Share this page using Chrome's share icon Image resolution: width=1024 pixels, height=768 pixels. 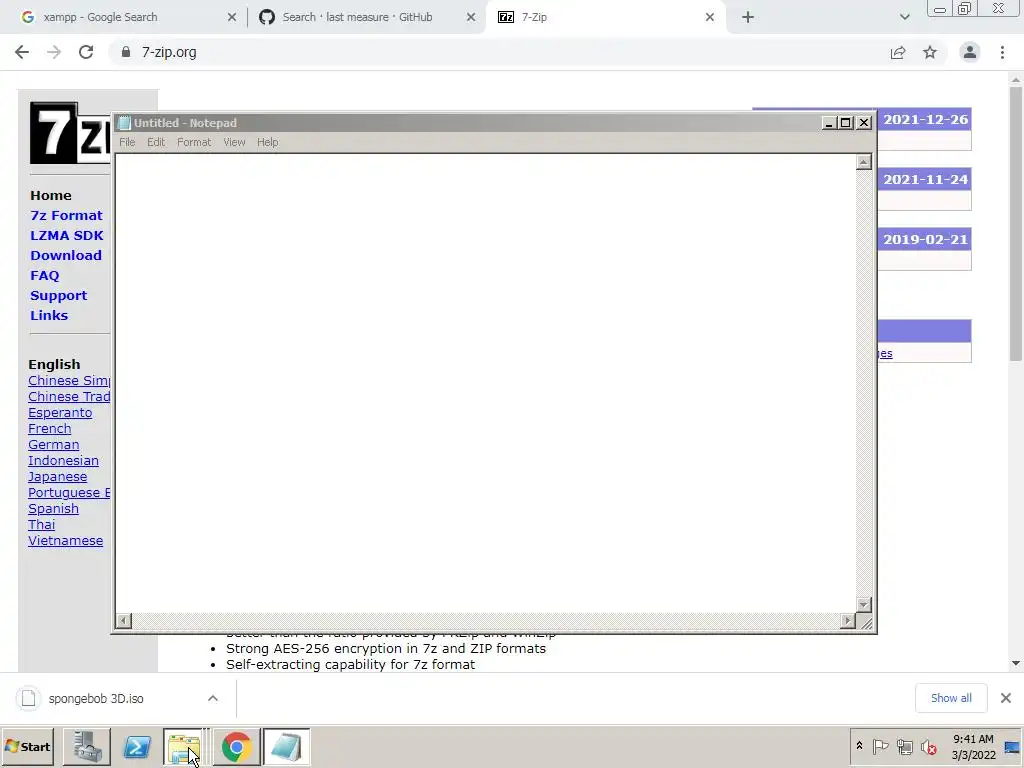898,52
